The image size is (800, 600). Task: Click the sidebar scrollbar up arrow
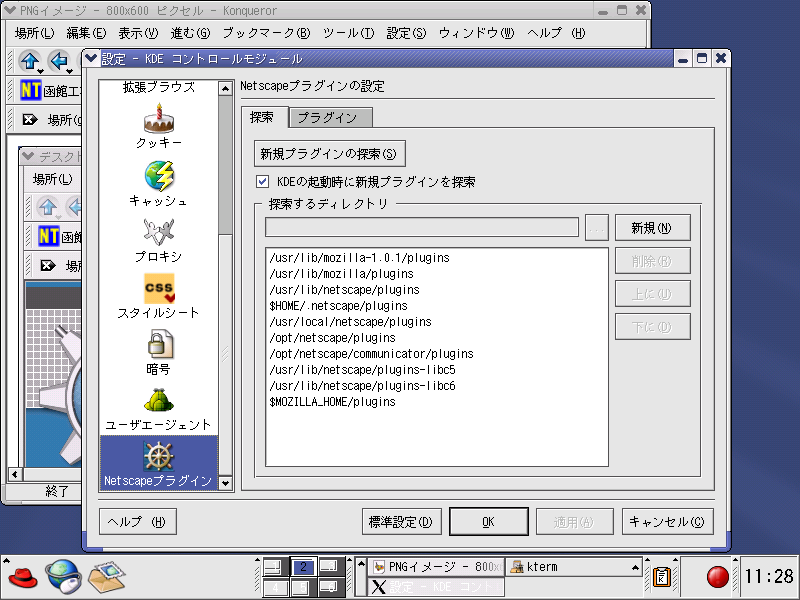(x=225, y=88)
